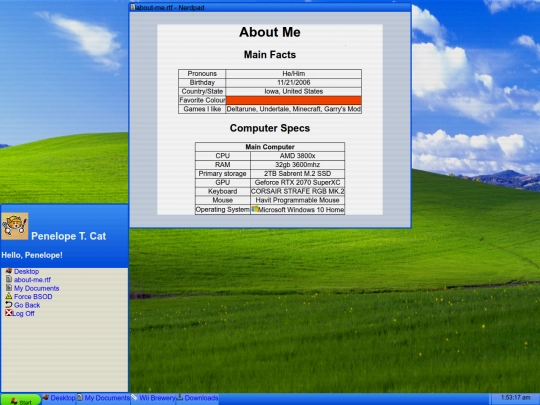Click the Penelope T. Cat avatar picture
The width and height of the screenshot is (540, 405).
[15, 226]
